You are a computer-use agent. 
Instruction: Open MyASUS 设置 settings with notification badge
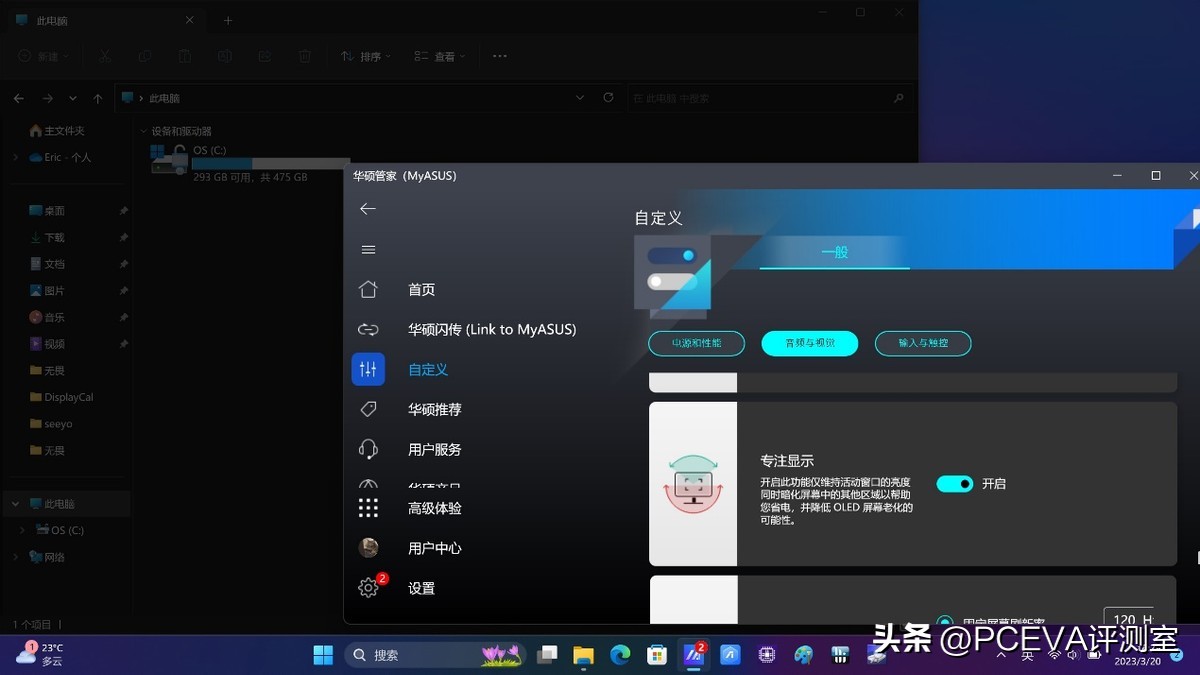coord(421,588)
